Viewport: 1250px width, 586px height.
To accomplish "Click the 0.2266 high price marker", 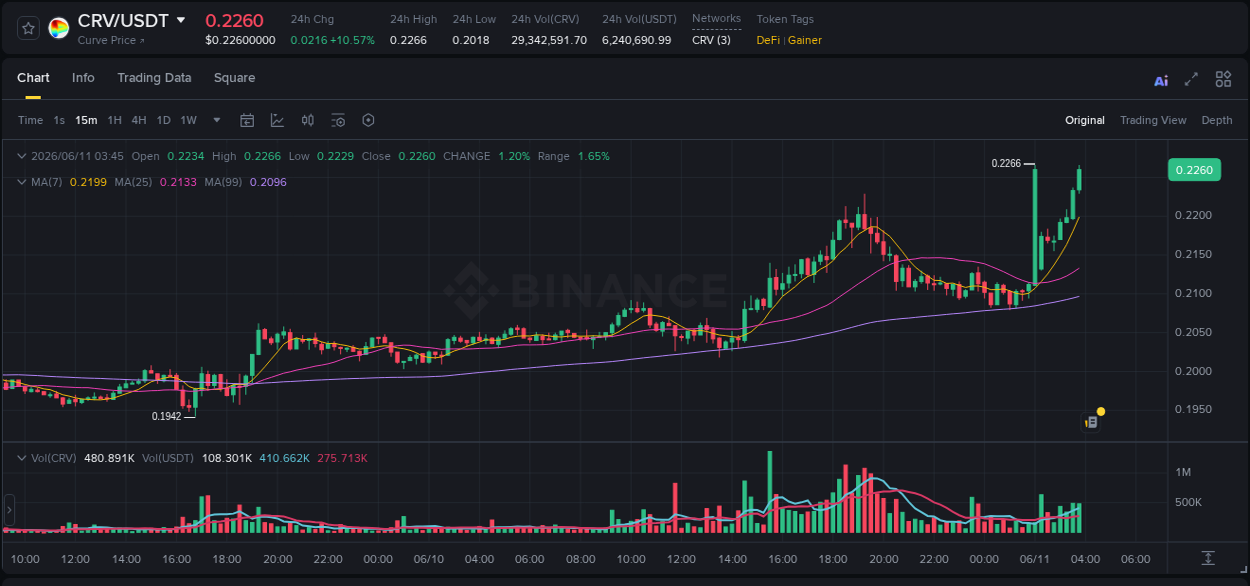I will (1006, 163).
